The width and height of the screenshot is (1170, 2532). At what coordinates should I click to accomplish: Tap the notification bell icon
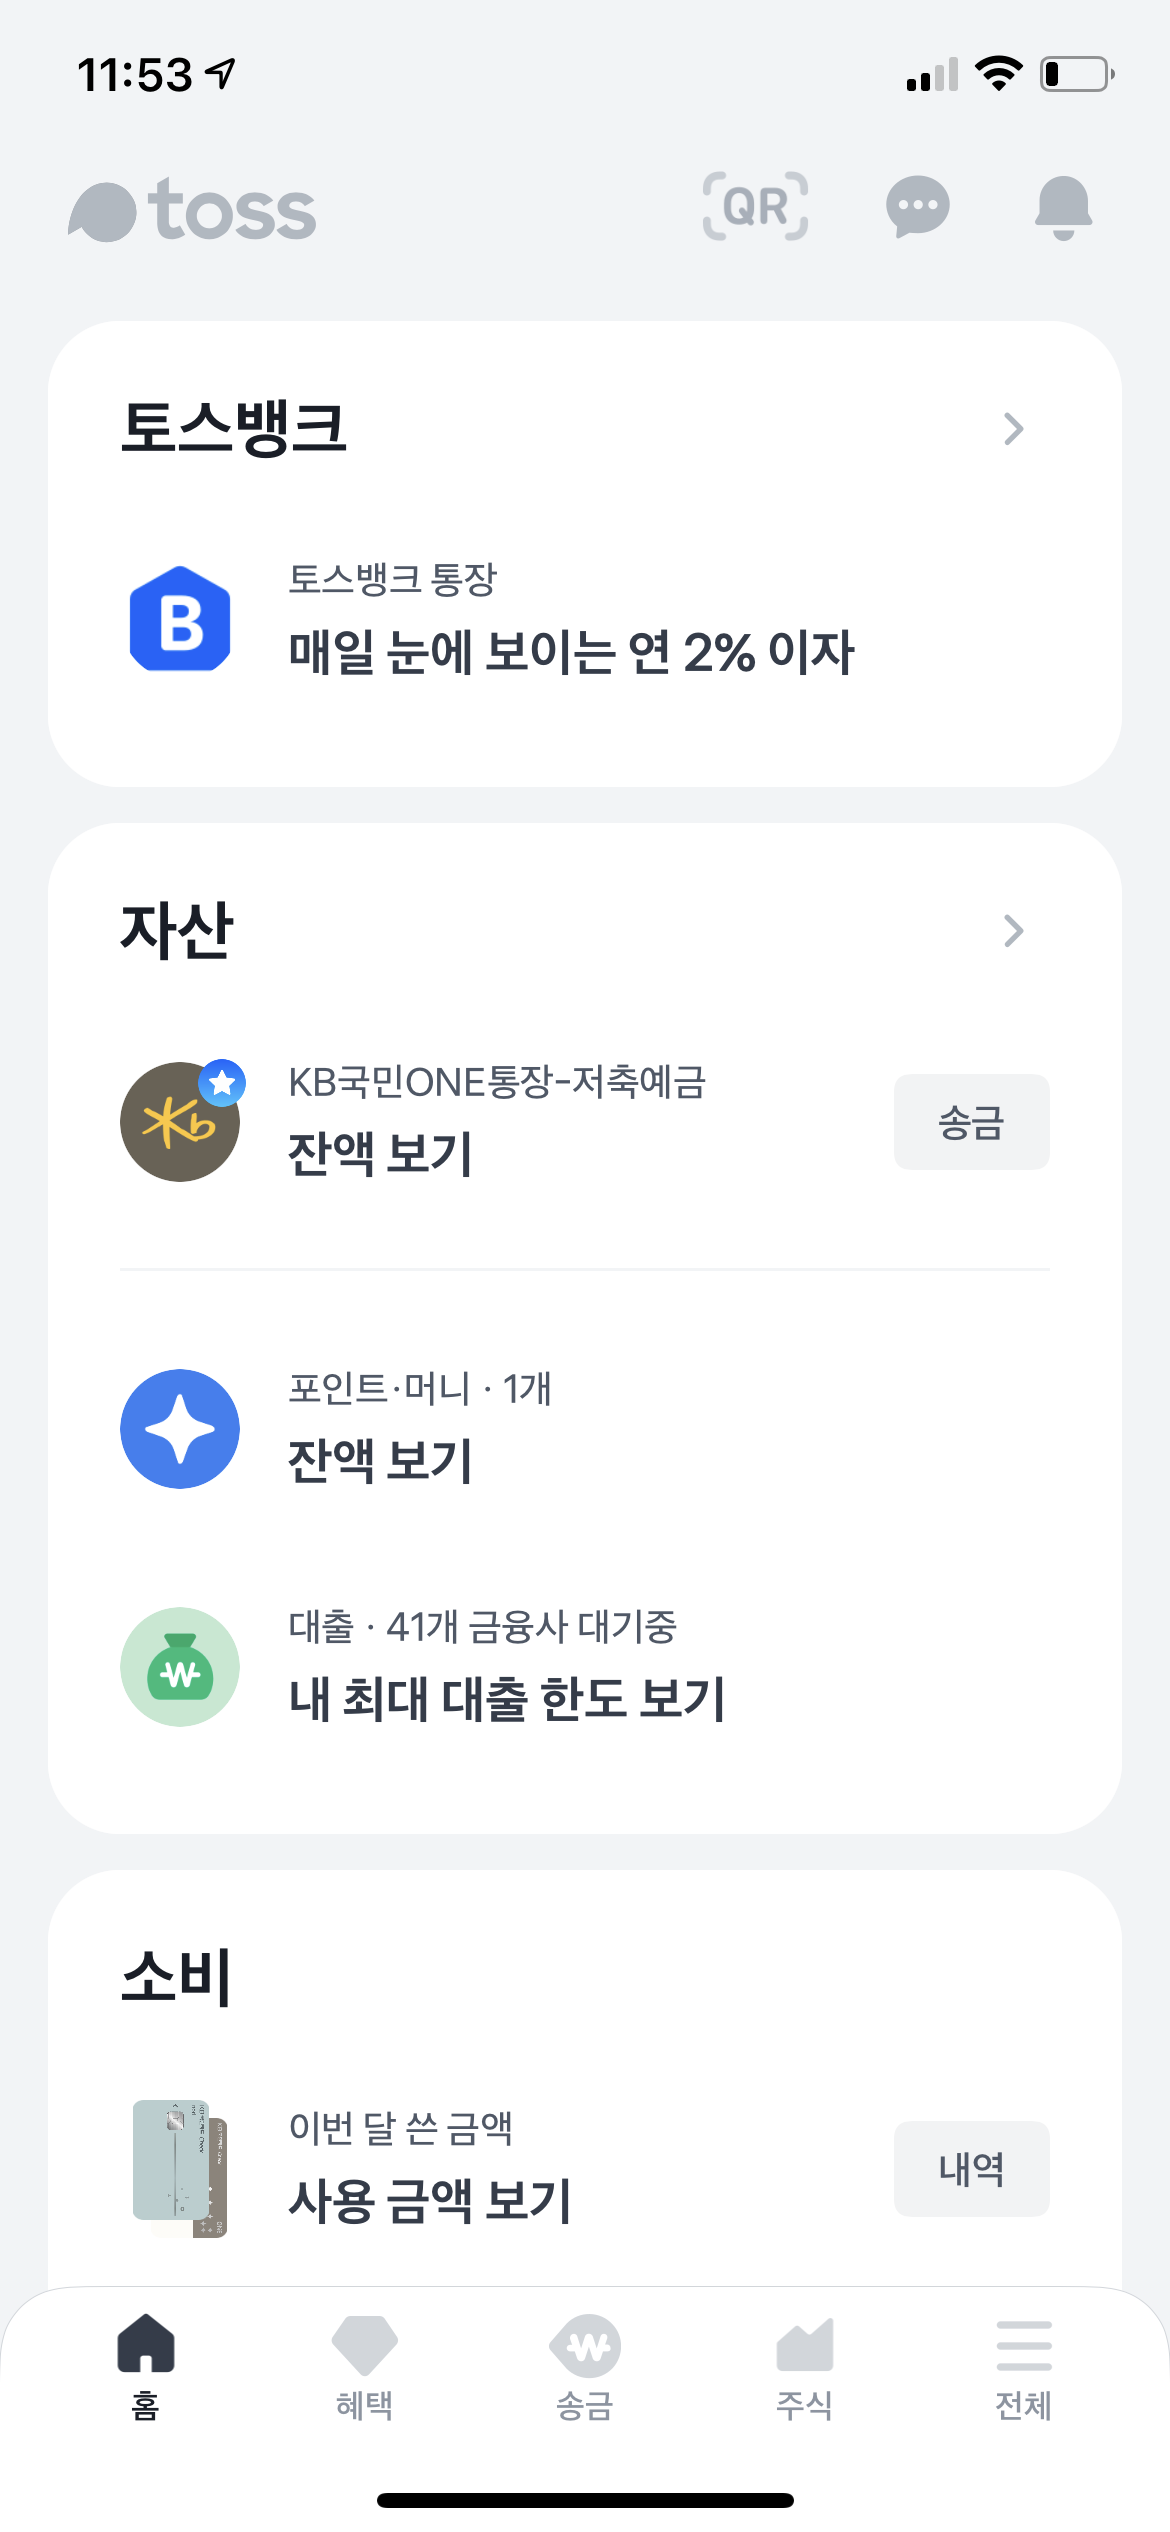point(1063,207)
